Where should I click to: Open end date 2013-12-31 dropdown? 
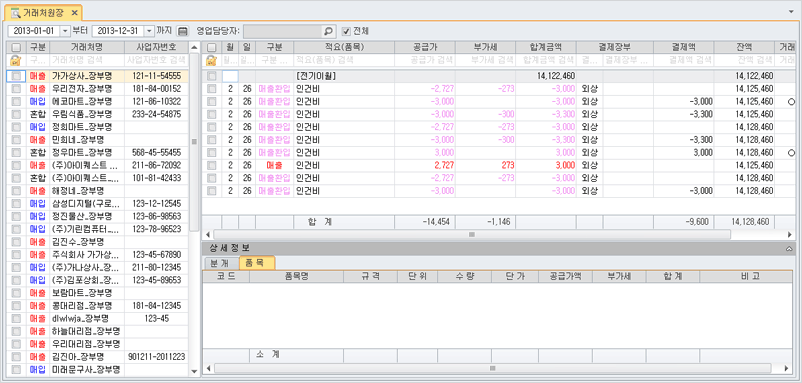[149, 31]
